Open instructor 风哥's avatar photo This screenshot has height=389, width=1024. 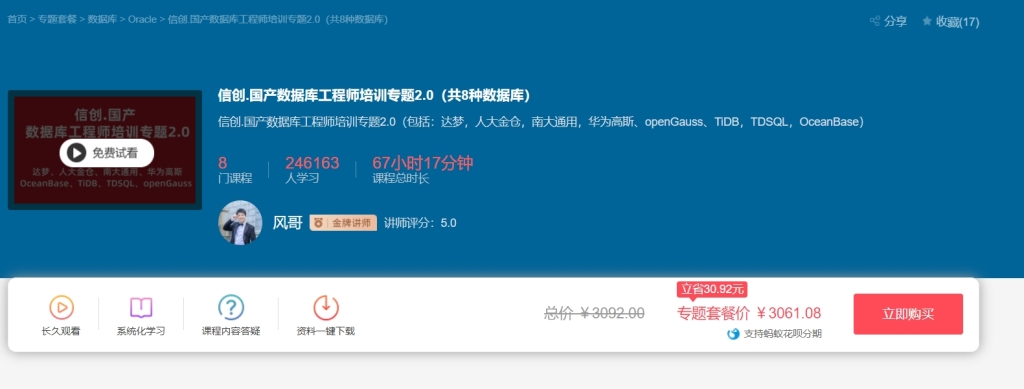point(240,223)
